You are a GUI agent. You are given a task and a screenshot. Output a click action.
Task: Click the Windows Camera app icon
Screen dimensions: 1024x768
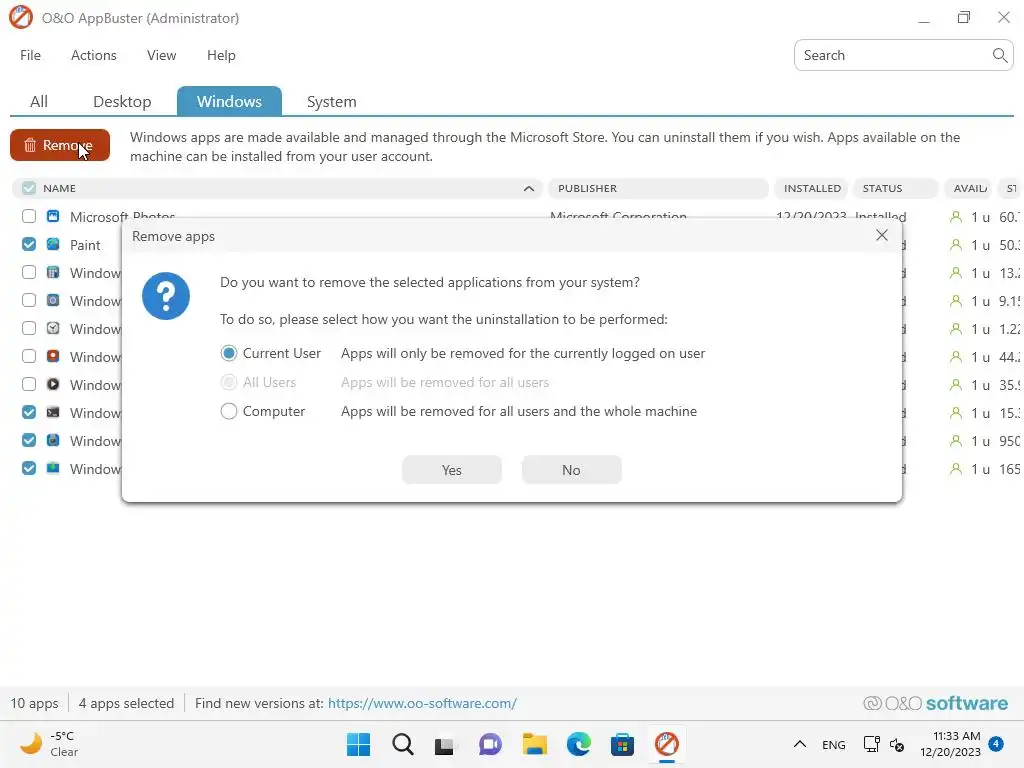(x=53, y=300)
